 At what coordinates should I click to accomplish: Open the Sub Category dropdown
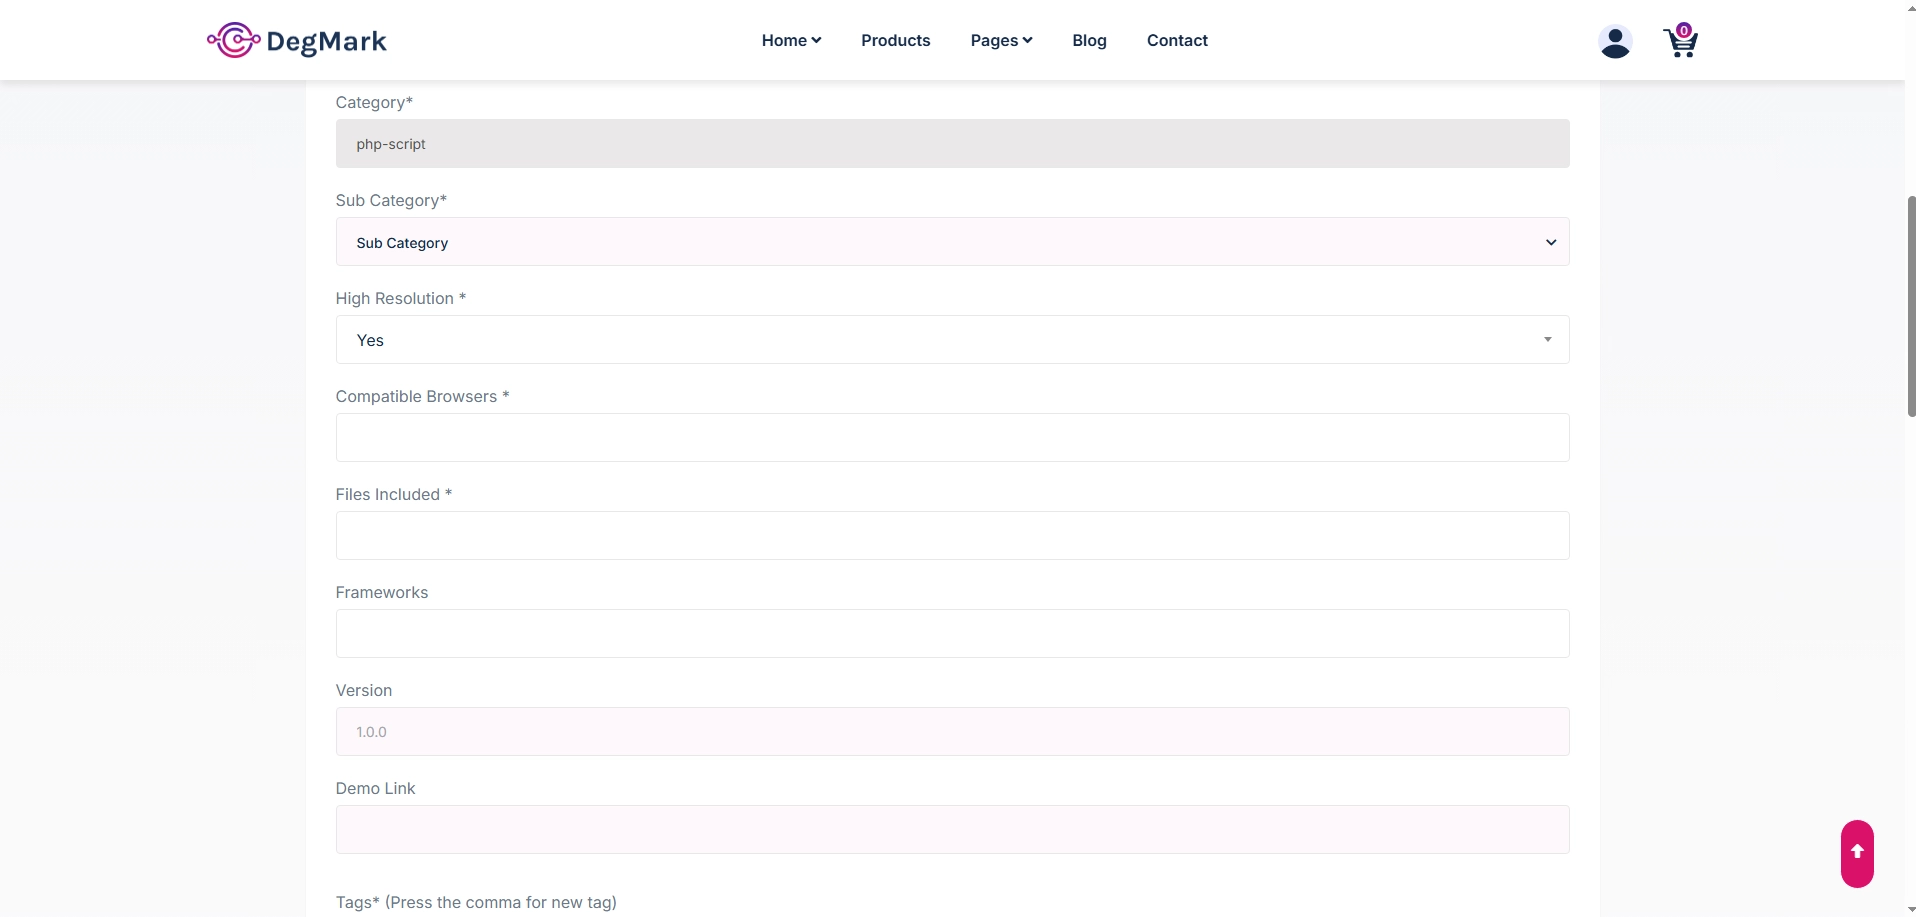click(951, 242)
